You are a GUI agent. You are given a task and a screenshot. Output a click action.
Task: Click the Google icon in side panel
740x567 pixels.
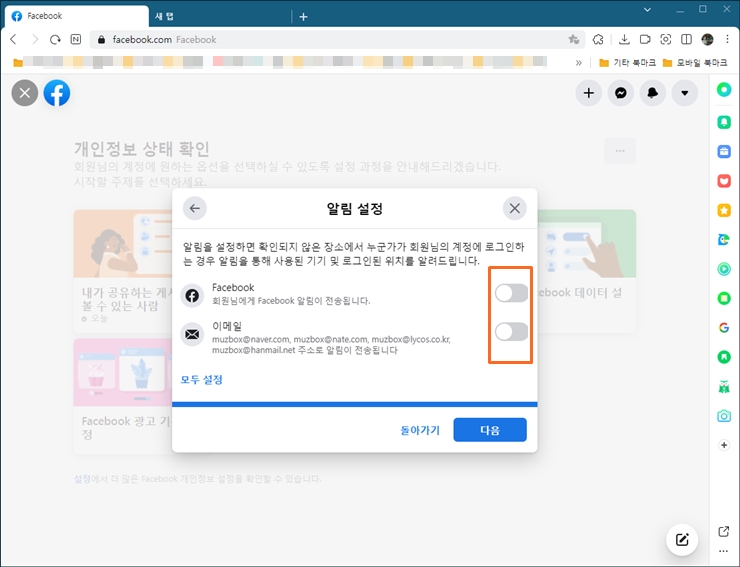[x=724, y=328]
